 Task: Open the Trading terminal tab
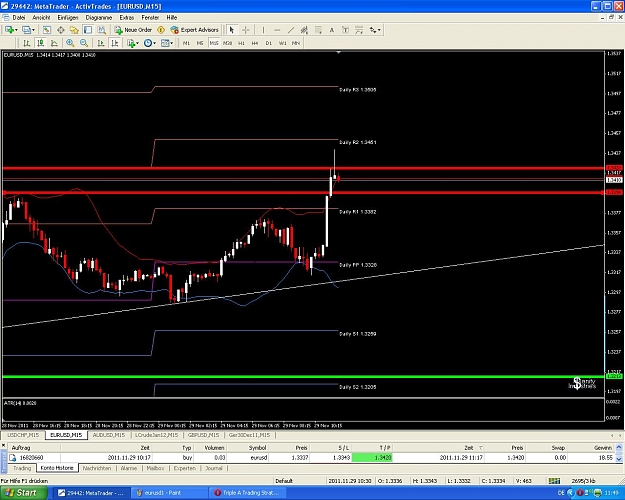(x=22, y=468)
